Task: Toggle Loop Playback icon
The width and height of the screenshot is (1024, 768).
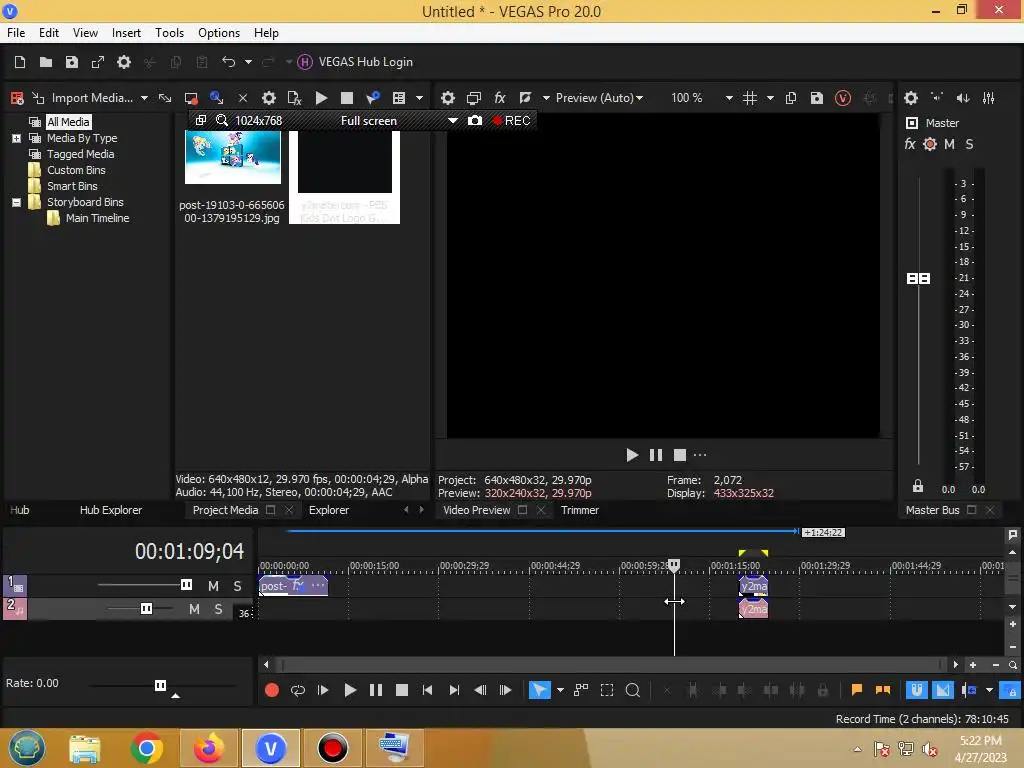Action: pyautogui.click(x=298, y=690)
